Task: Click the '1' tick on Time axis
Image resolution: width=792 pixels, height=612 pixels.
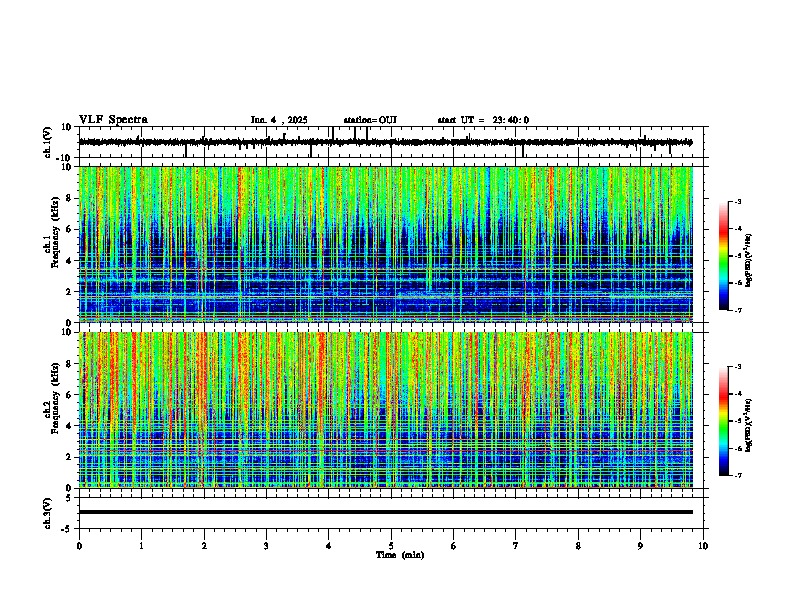Action: 141,546
